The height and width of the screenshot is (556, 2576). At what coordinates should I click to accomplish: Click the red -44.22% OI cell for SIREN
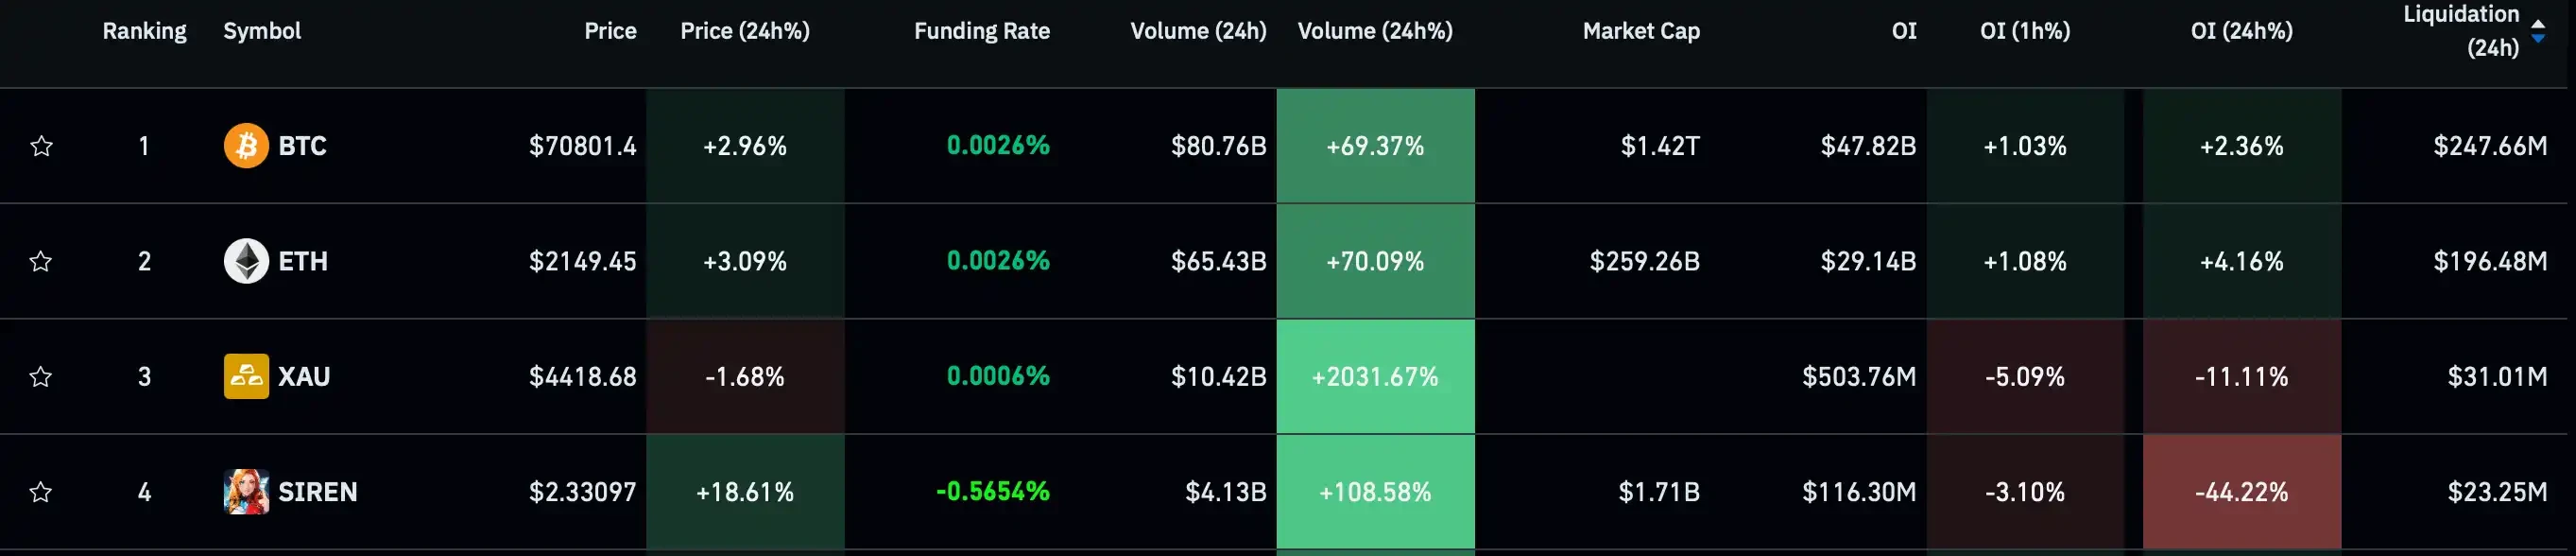click(2243, 492)
